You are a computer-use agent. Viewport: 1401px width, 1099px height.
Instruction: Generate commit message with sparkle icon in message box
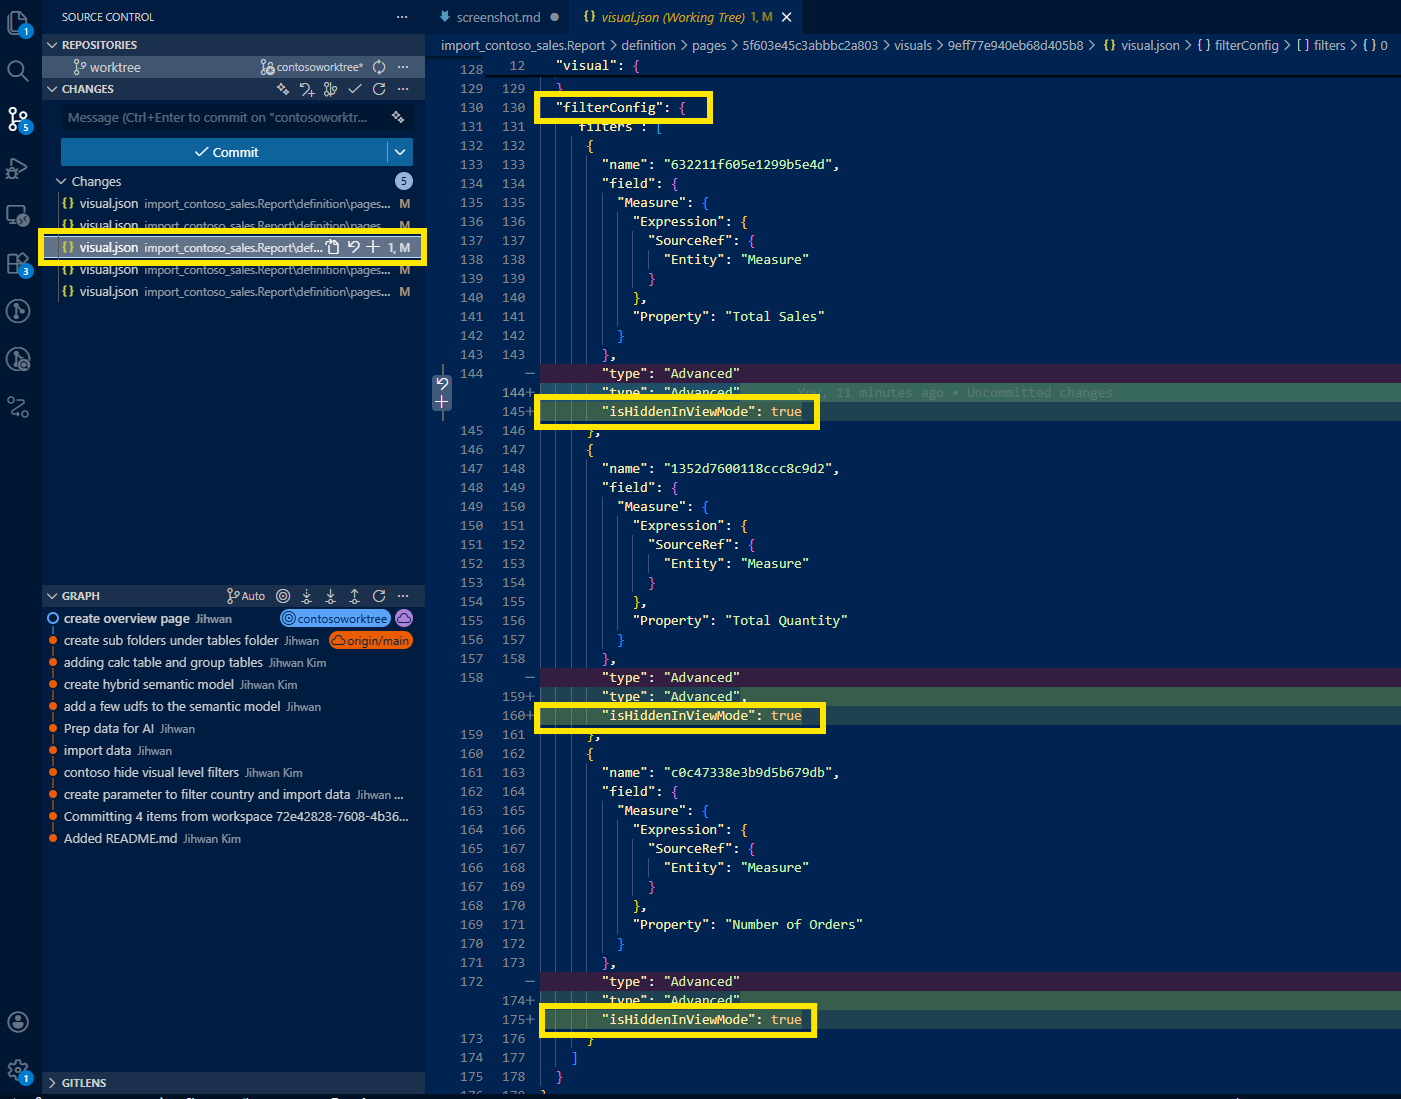tap(398, 117)
